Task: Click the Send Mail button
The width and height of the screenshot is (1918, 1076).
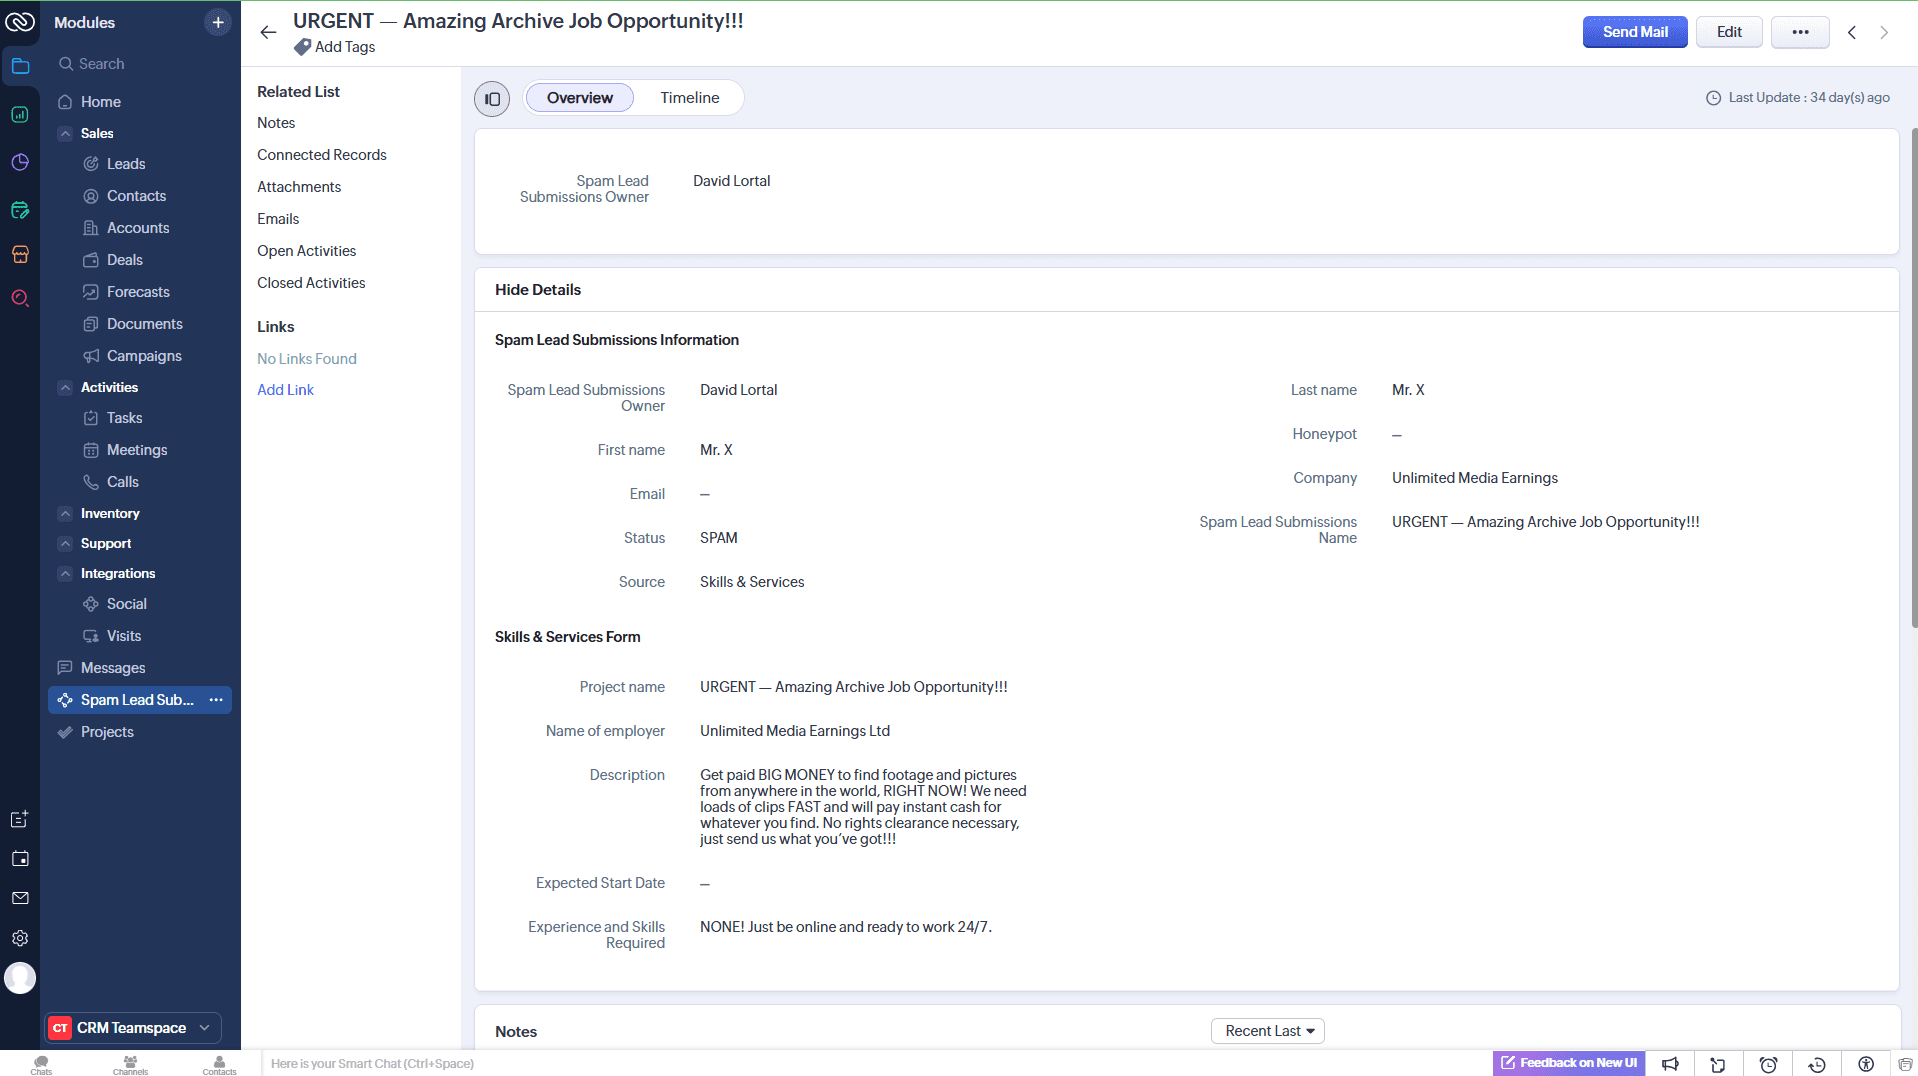Action: pos(1634,32)
